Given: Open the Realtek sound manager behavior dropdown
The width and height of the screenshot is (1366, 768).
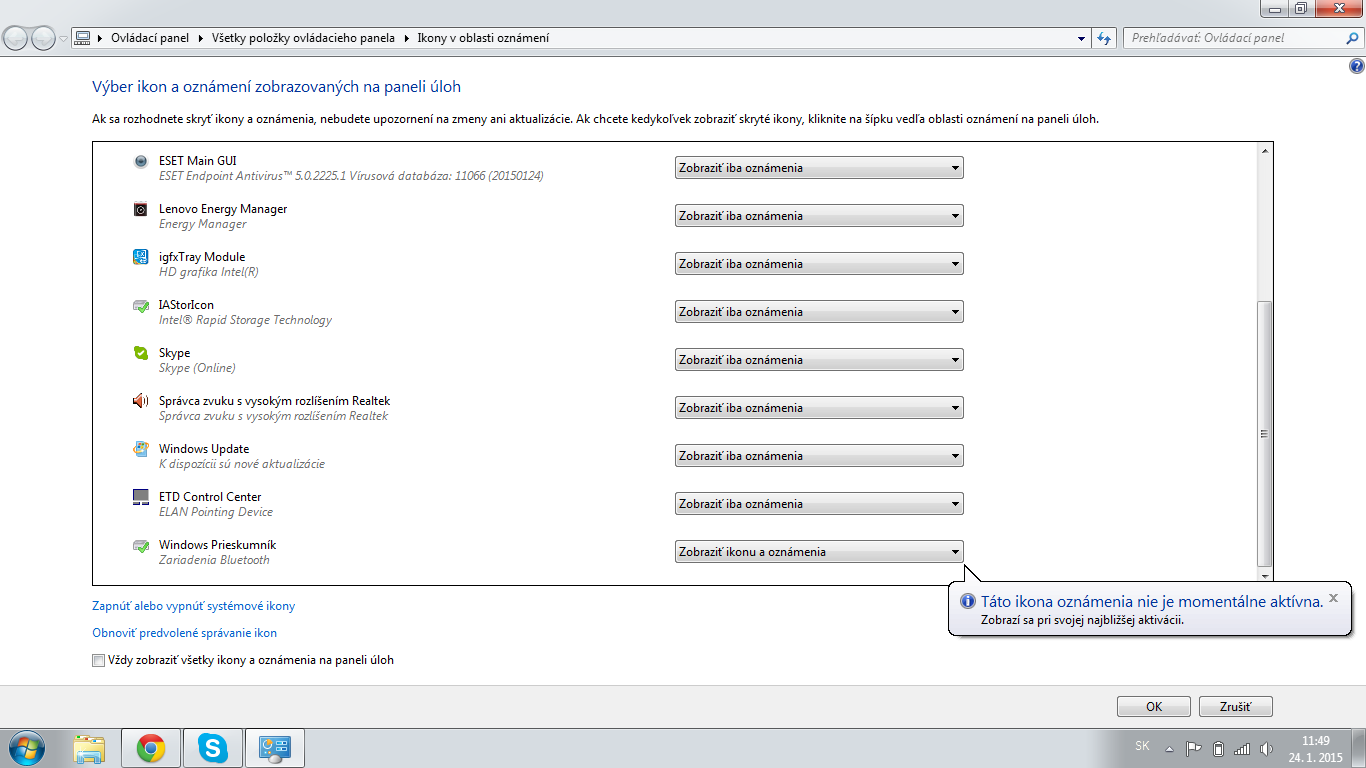Looking at the screenshot, I should [x=819, y=408].
